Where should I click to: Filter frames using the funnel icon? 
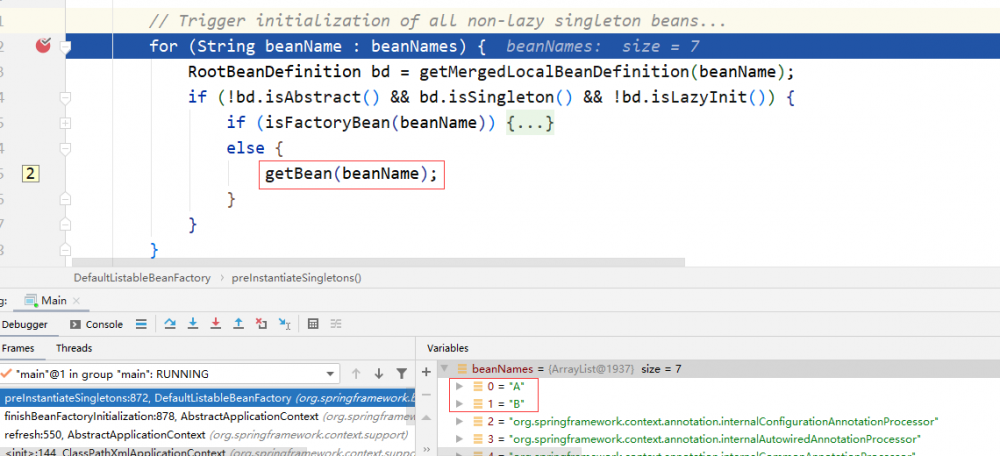pyautogui.click(x=401, y=373)
